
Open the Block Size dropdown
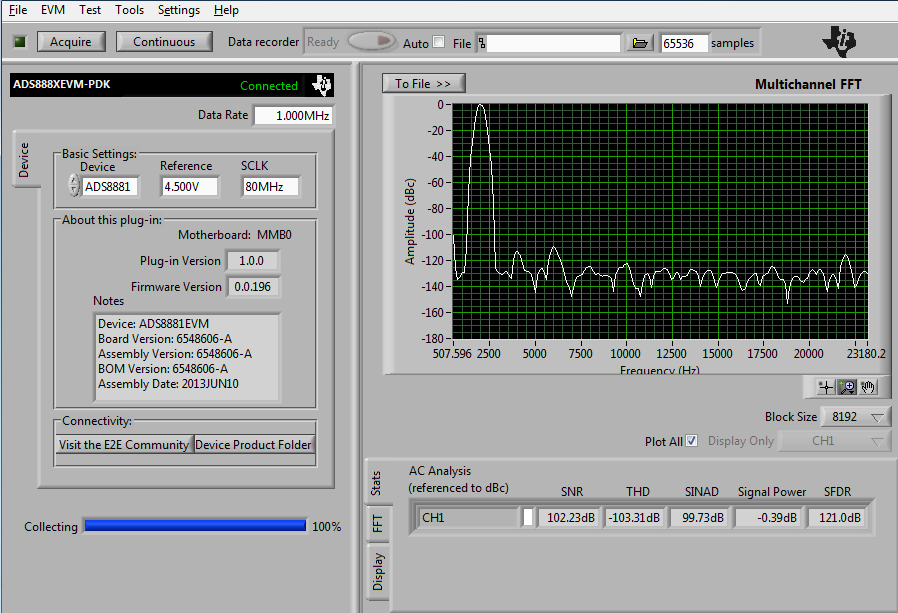tap(856, 416)
